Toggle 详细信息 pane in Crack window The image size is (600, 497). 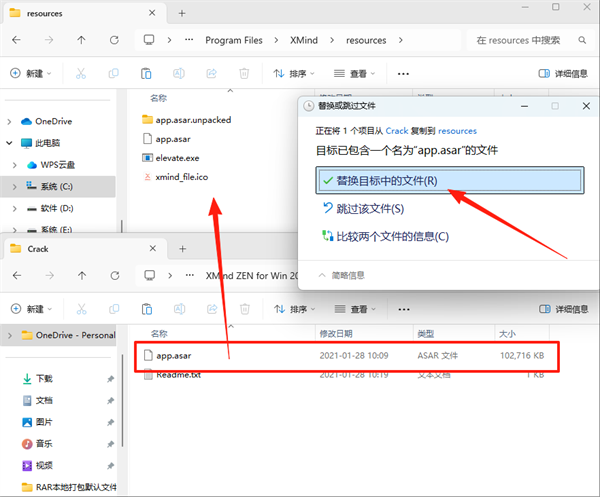click(x=564, y=309)
